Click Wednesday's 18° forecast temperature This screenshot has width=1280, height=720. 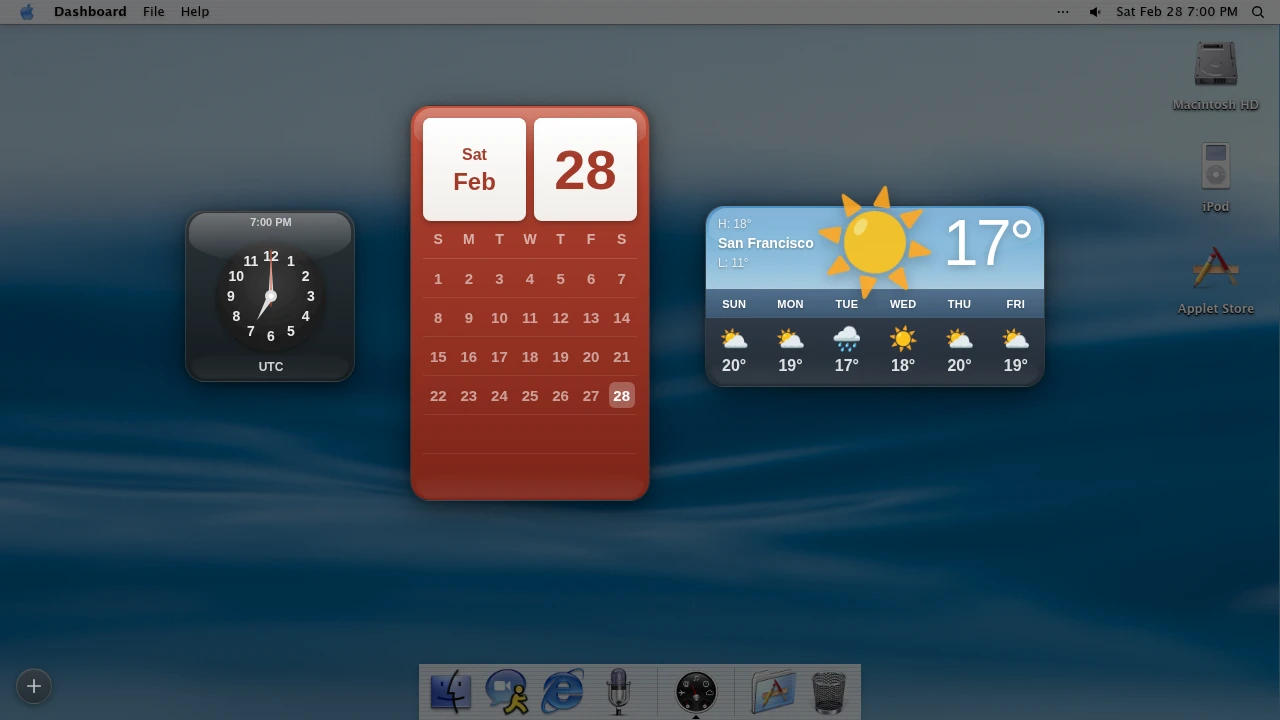point(903,365)
